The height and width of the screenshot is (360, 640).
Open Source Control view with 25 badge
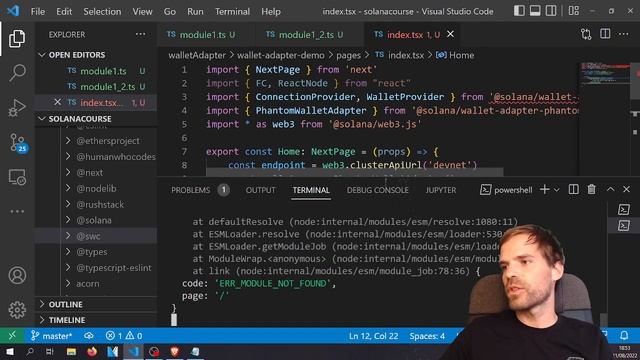18,143
